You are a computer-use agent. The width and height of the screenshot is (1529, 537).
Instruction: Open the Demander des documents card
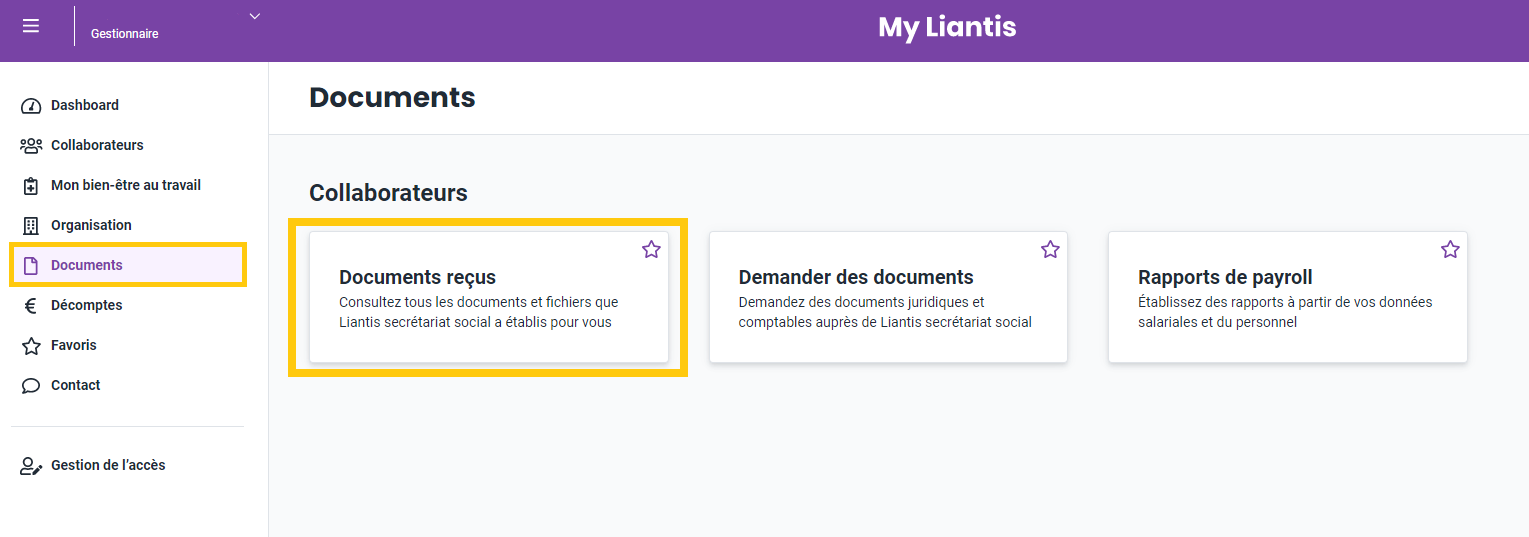[x=888, y=297]
